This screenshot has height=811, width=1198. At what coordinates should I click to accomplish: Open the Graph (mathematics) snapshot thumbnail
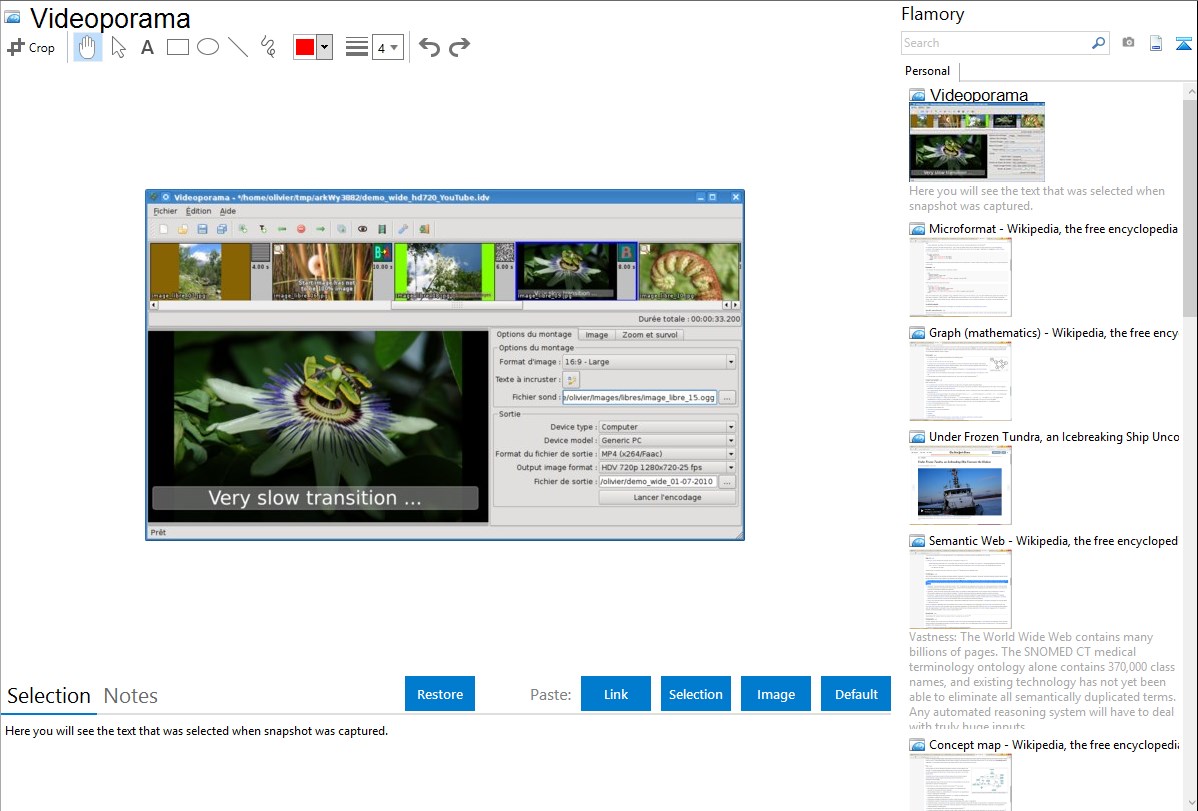(x=960, y=381)
